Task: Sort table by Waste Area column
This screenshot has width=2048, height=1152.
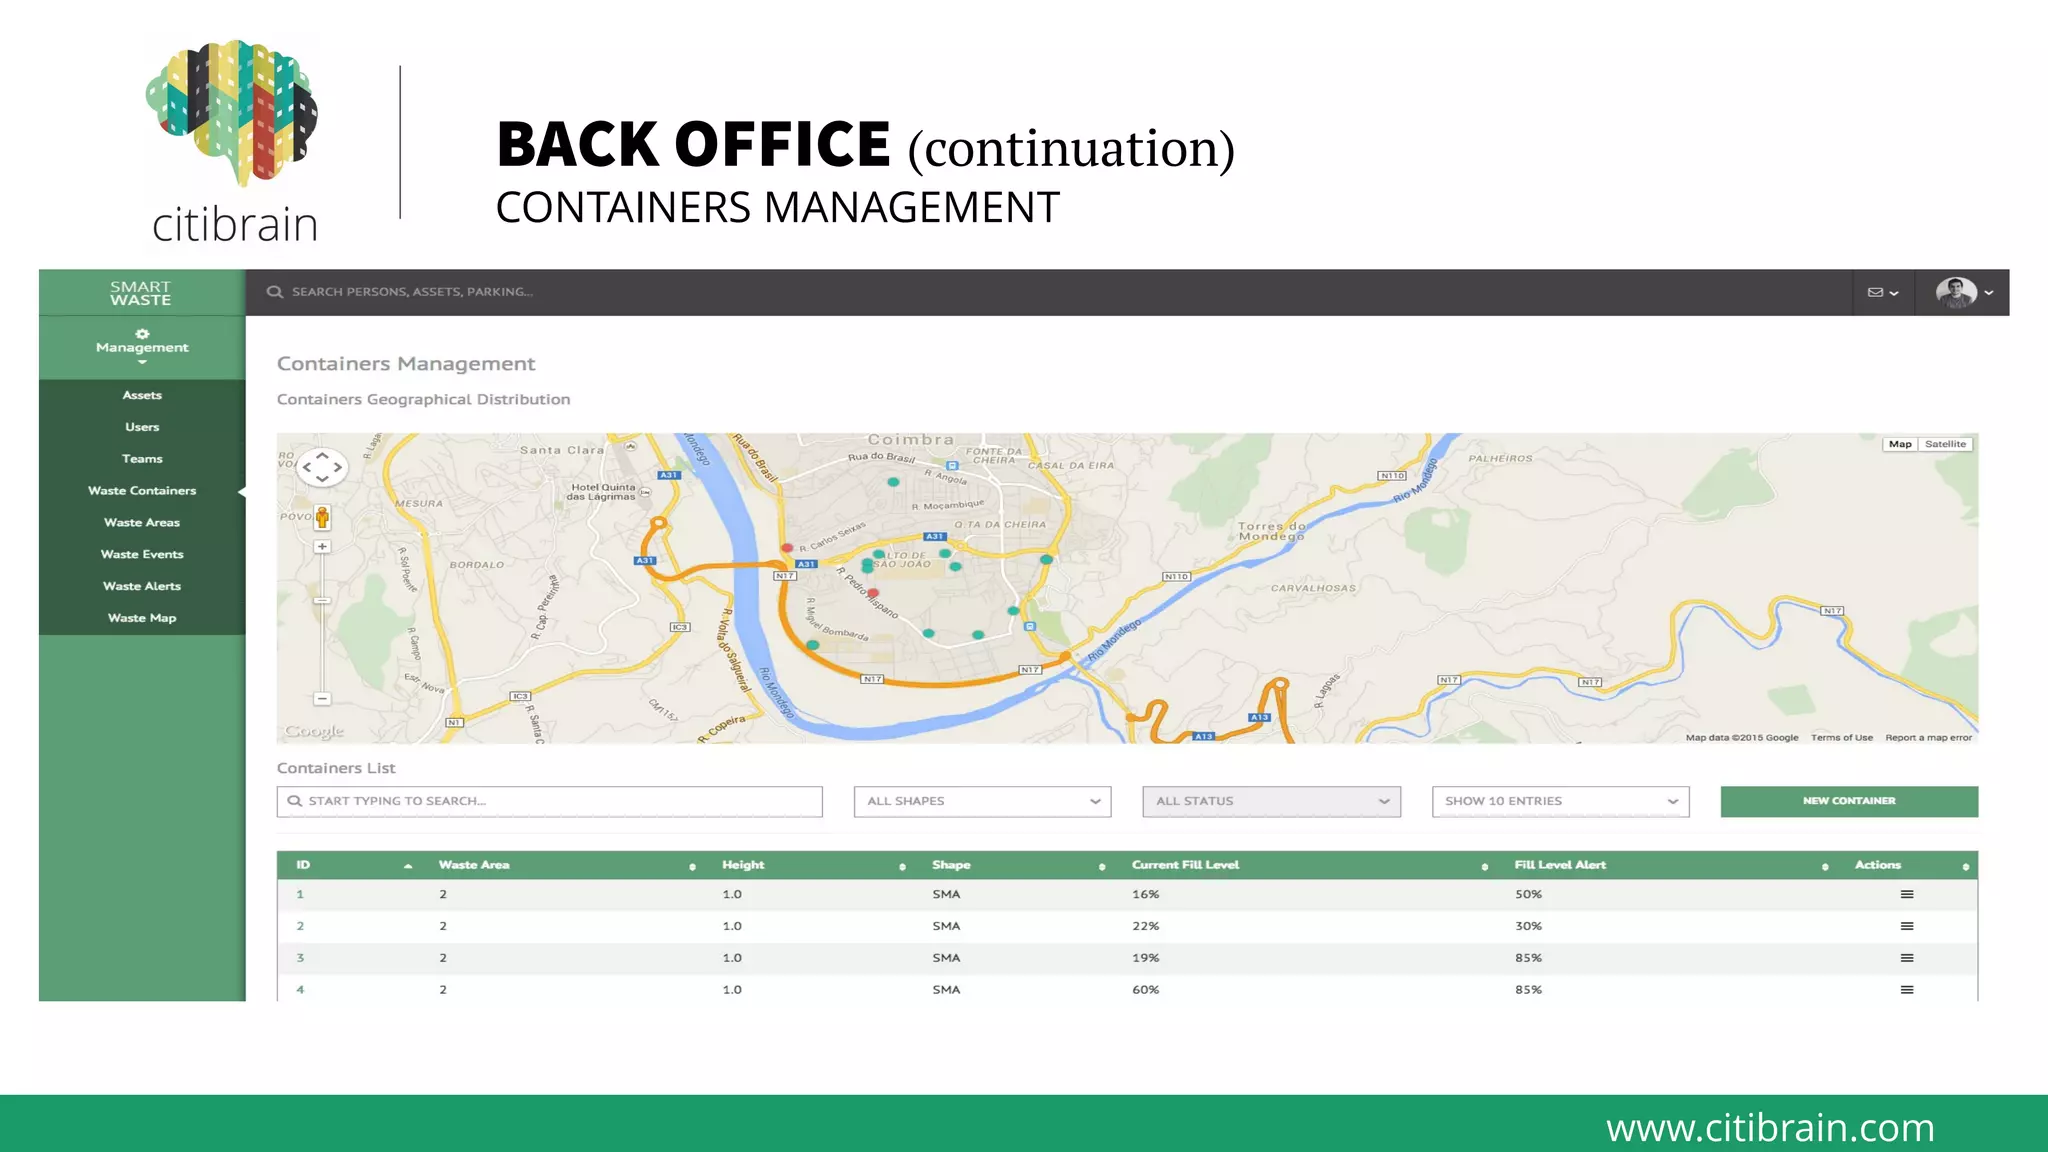Action: click(x=692, y=866)
